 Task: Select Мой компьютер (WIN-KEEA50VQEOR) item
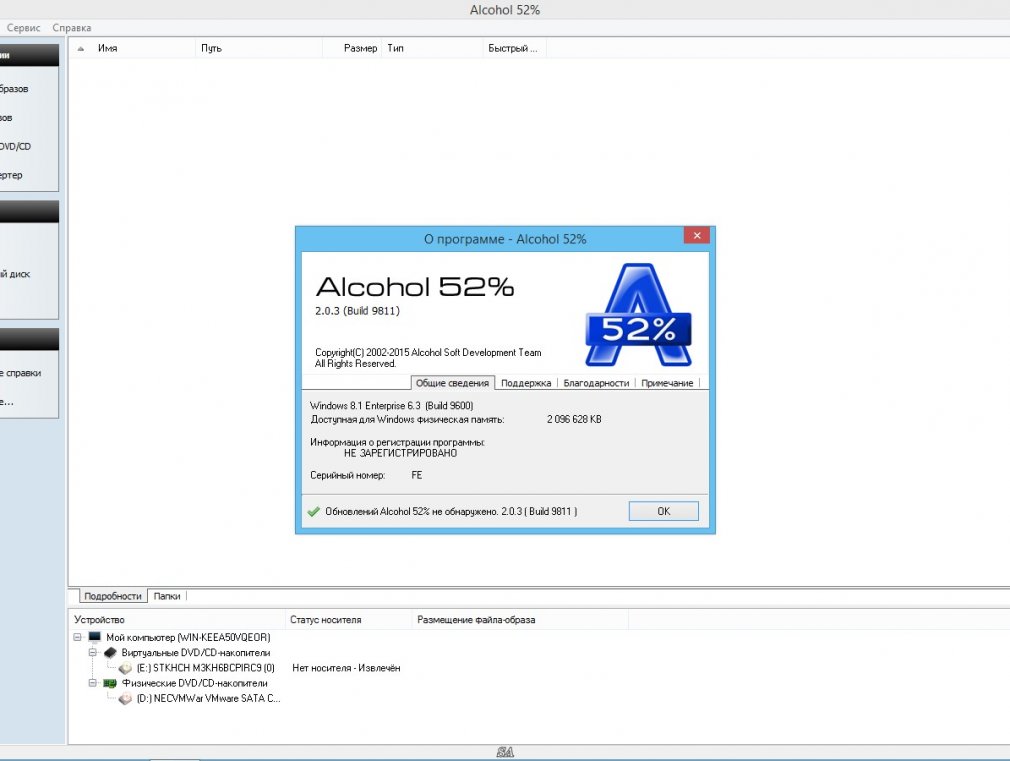[x=188, y=637]
